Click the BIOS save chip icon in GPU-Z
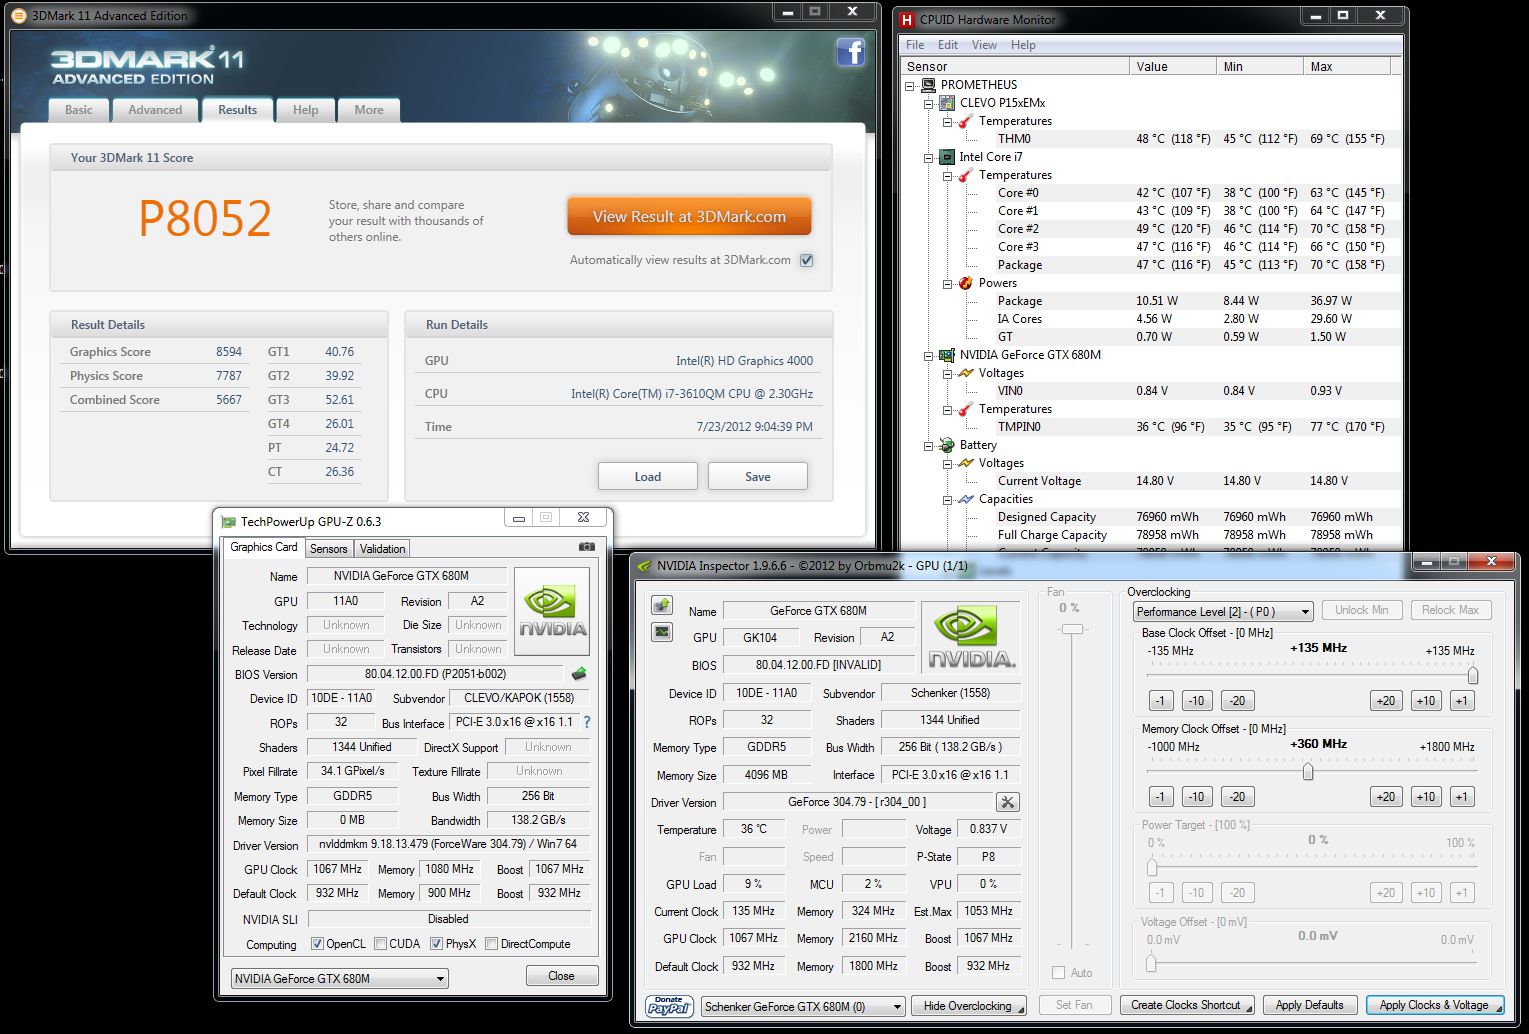Image resolution: width=1529 pixels, height=1034 pixels. pos(578,674)
